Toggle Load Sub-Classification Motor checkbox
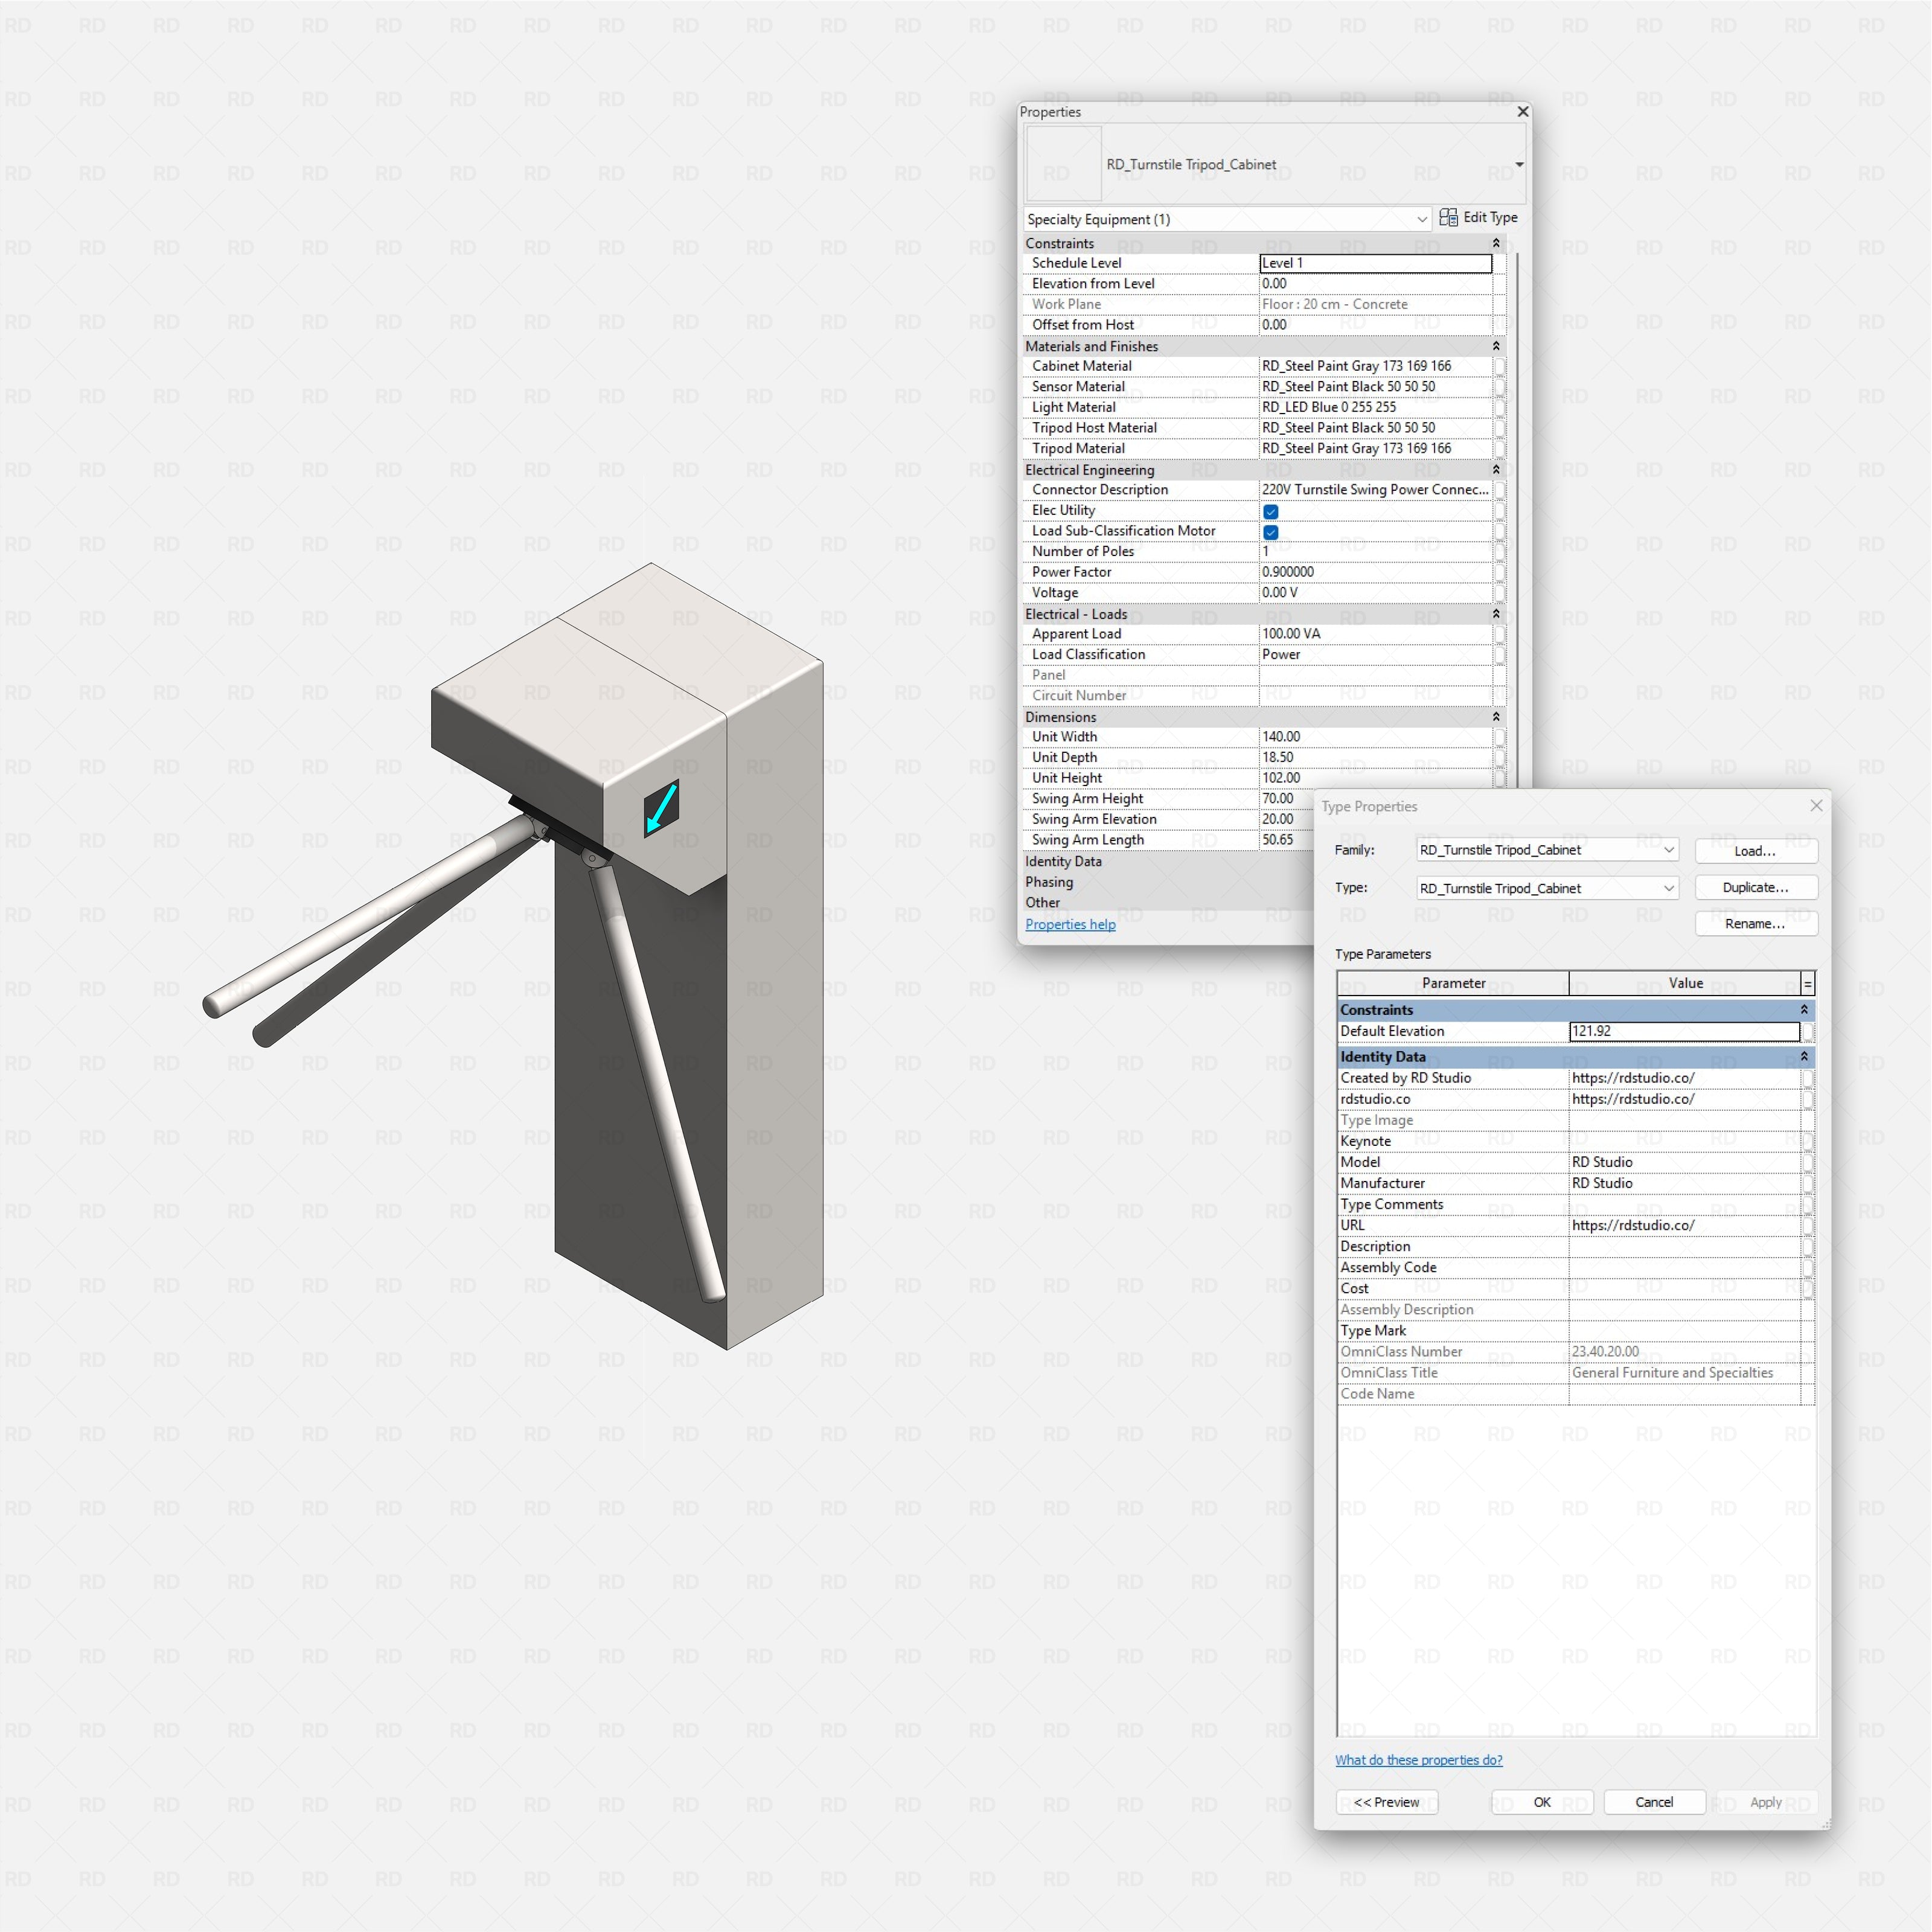This screenshot has height=1932, width=1932. [1270, 532]
